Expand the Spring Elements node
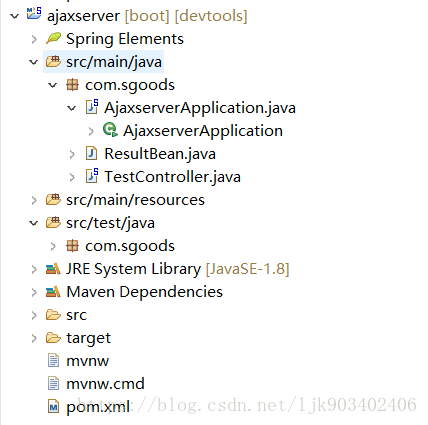The image size is (428, 425). click(x=34, y=39)
